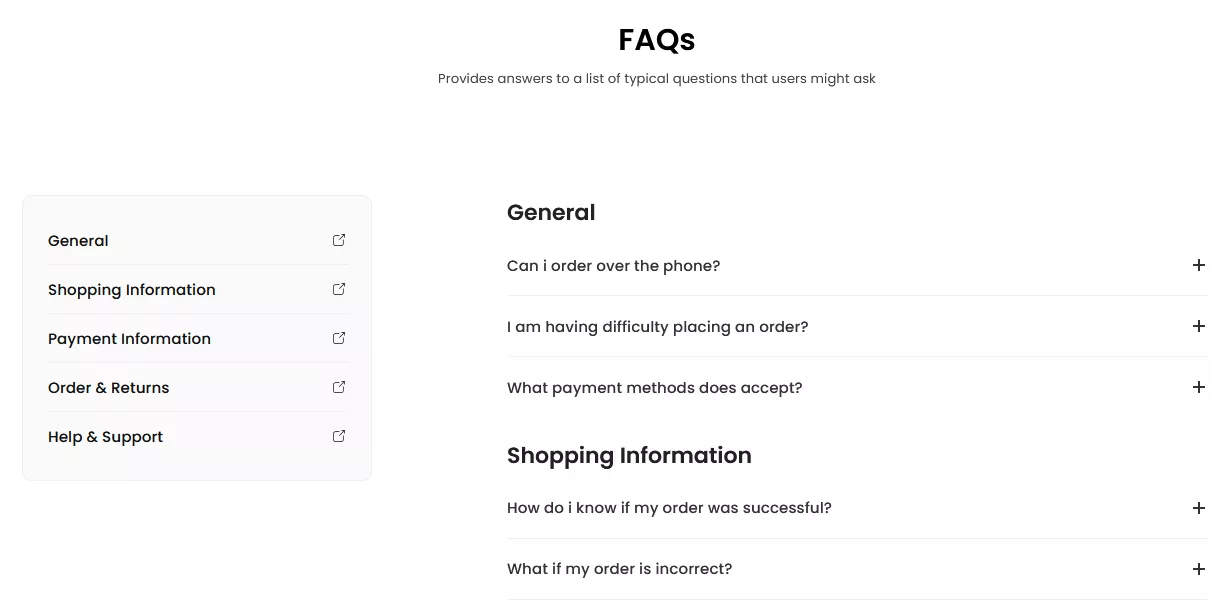This screenshot has height=600, width=1230.
Task: Click the external link icon beside General
Action: [338, 240]
